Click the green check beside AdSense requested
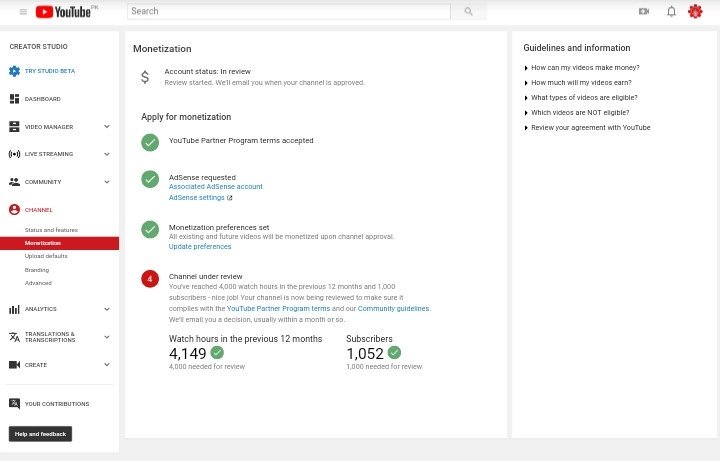Screen dimensions: 720x461 pos(150,179)
